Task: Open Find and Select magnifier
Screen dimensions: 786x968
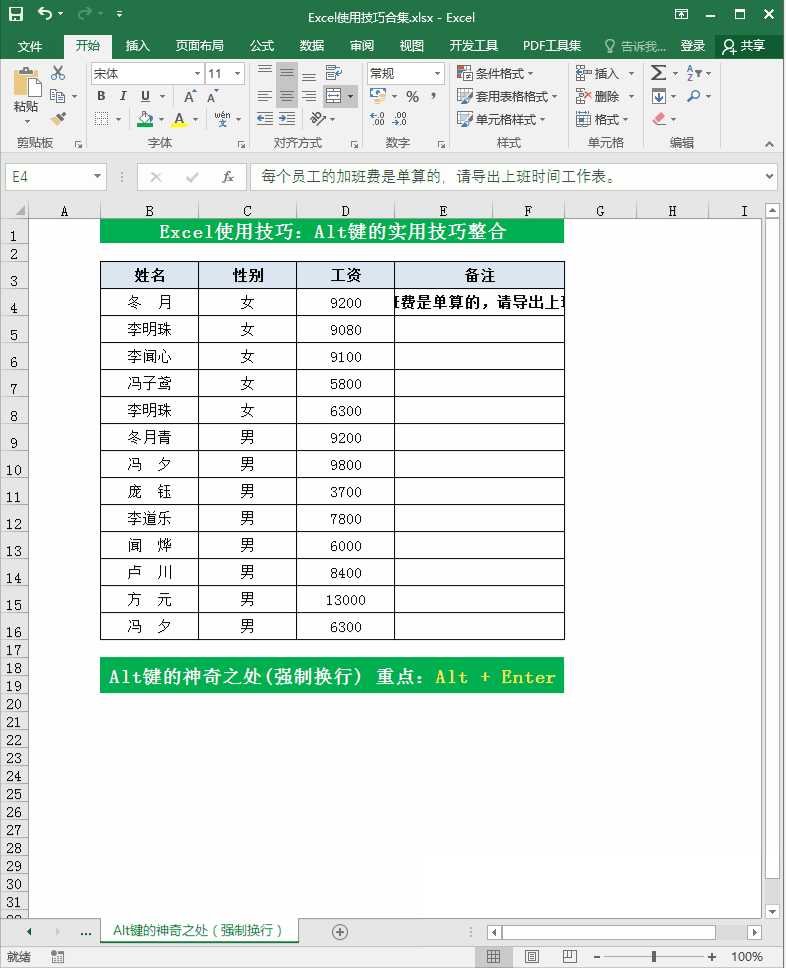Action: pyautogui.click(x=694, y=96)
